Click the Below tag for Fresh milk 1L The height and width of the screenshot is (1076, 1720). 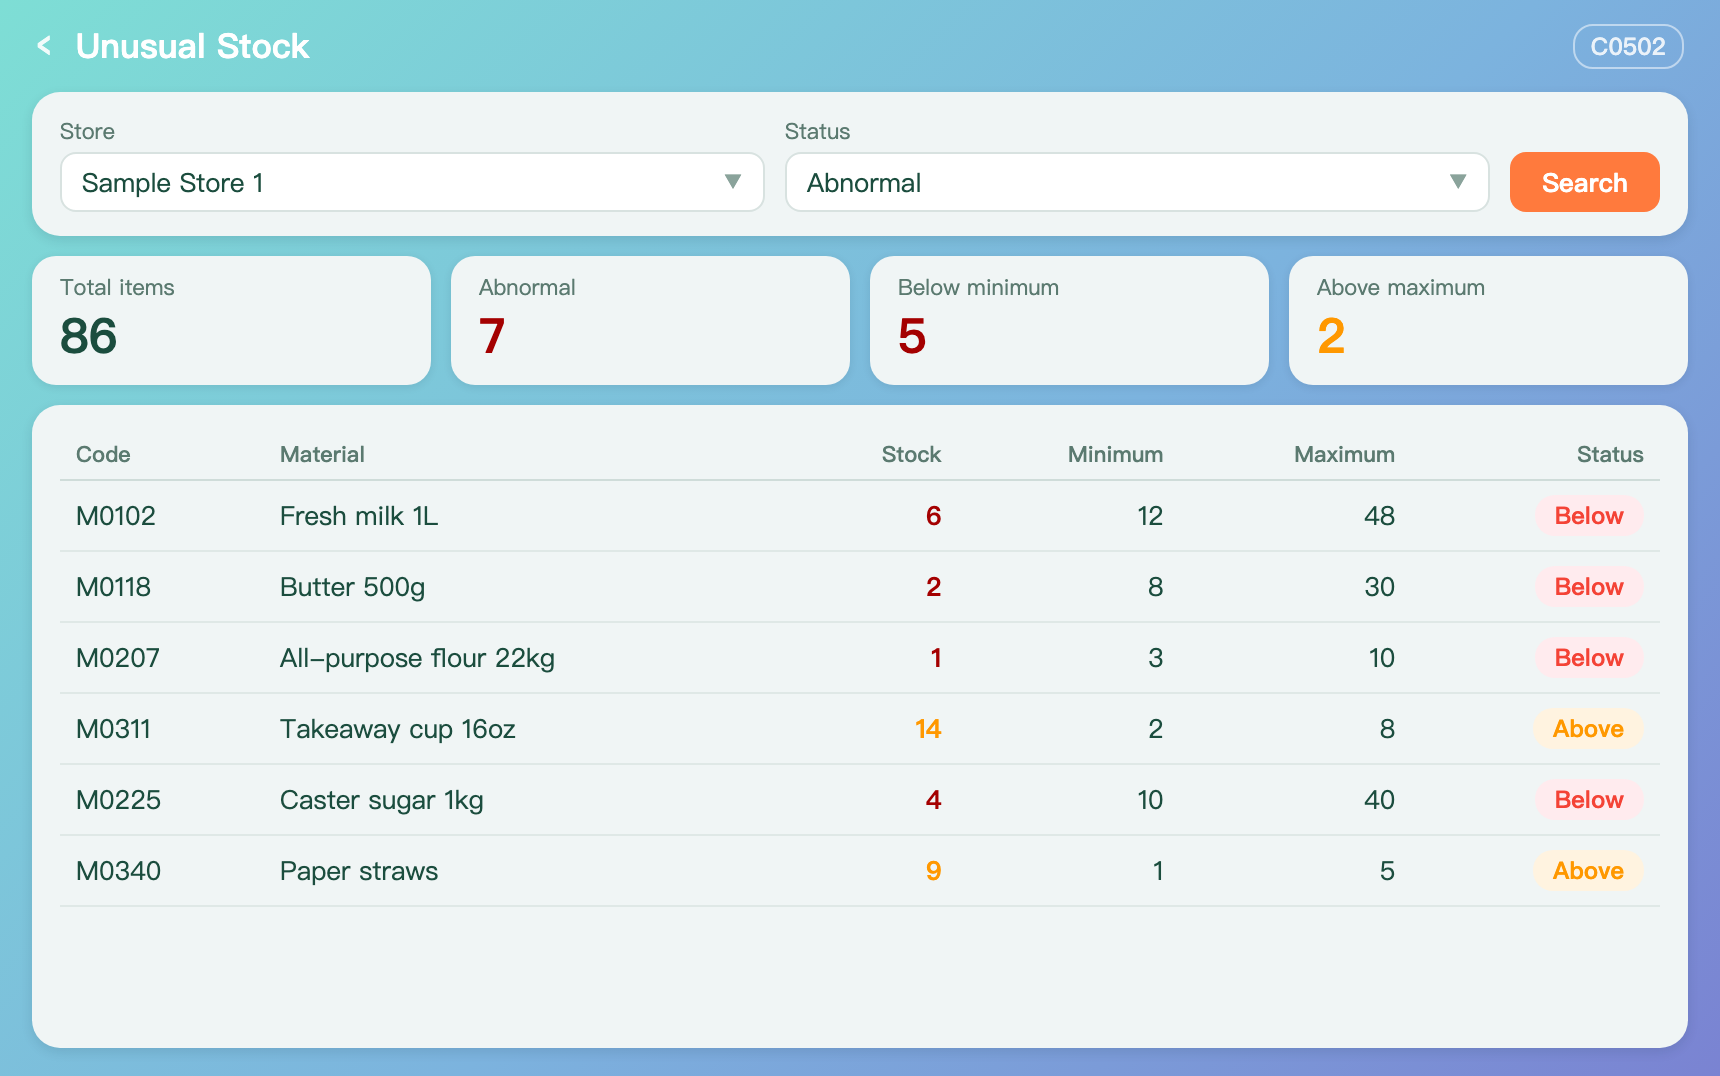click(x=1589, y=516)
